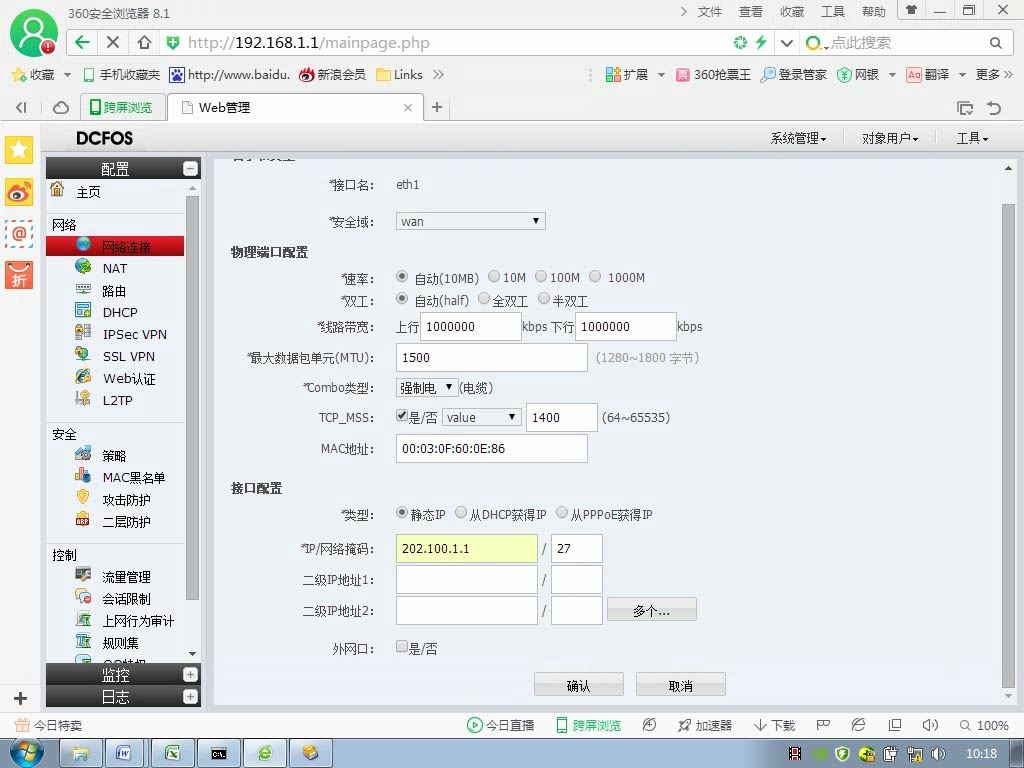
Task: Click the IP address field 202.100.1.1
Action: (466, 549)
